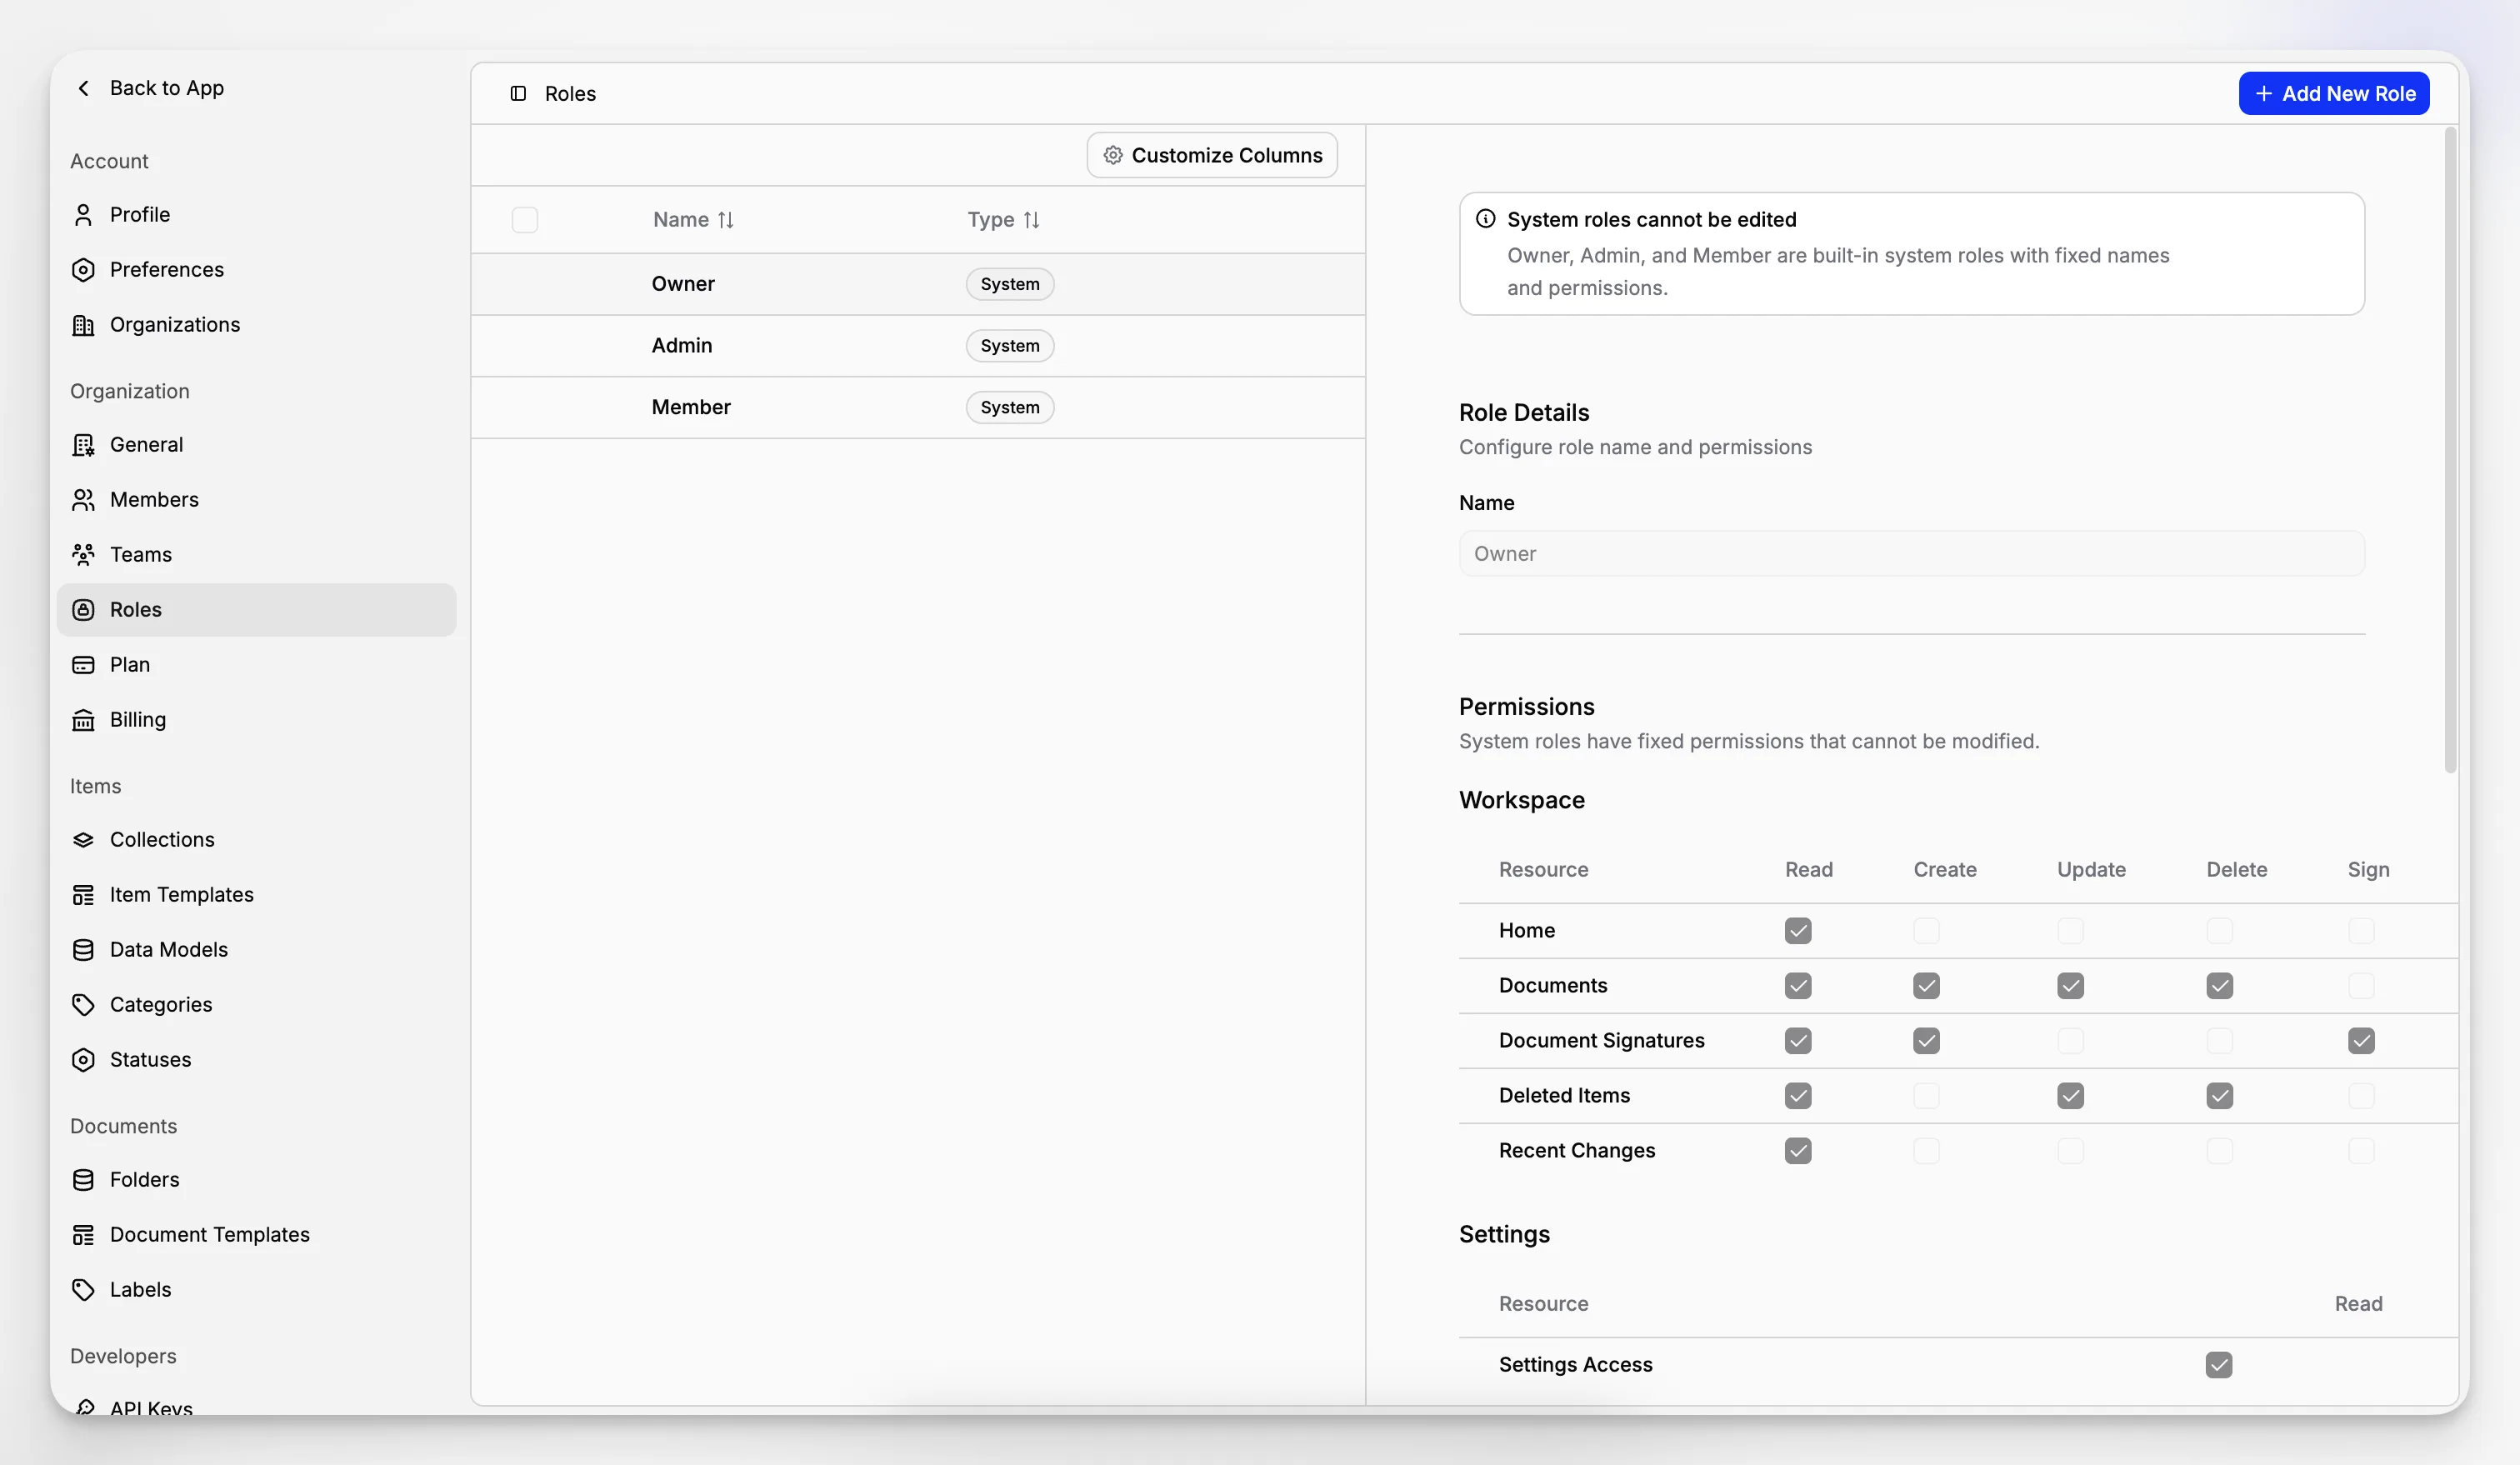Click the Profile person icon
The height and width of the screenshot is (1465, 2520).
[x=84, y=215]
